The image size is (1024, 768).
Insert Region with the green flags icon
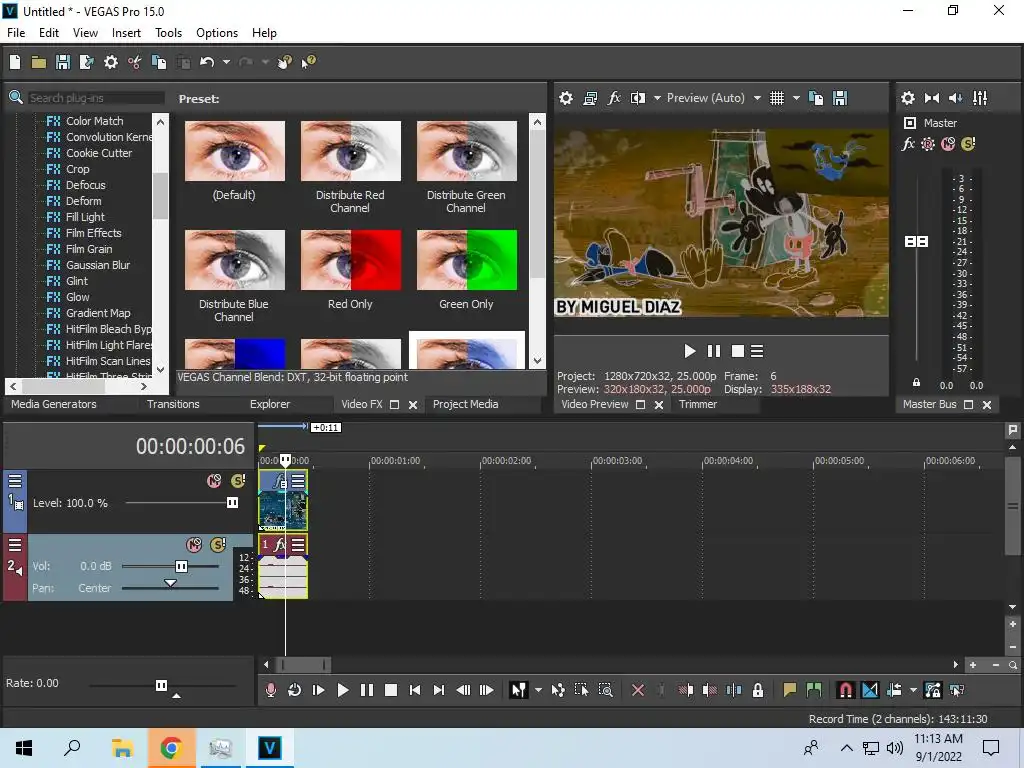[814, 690]
